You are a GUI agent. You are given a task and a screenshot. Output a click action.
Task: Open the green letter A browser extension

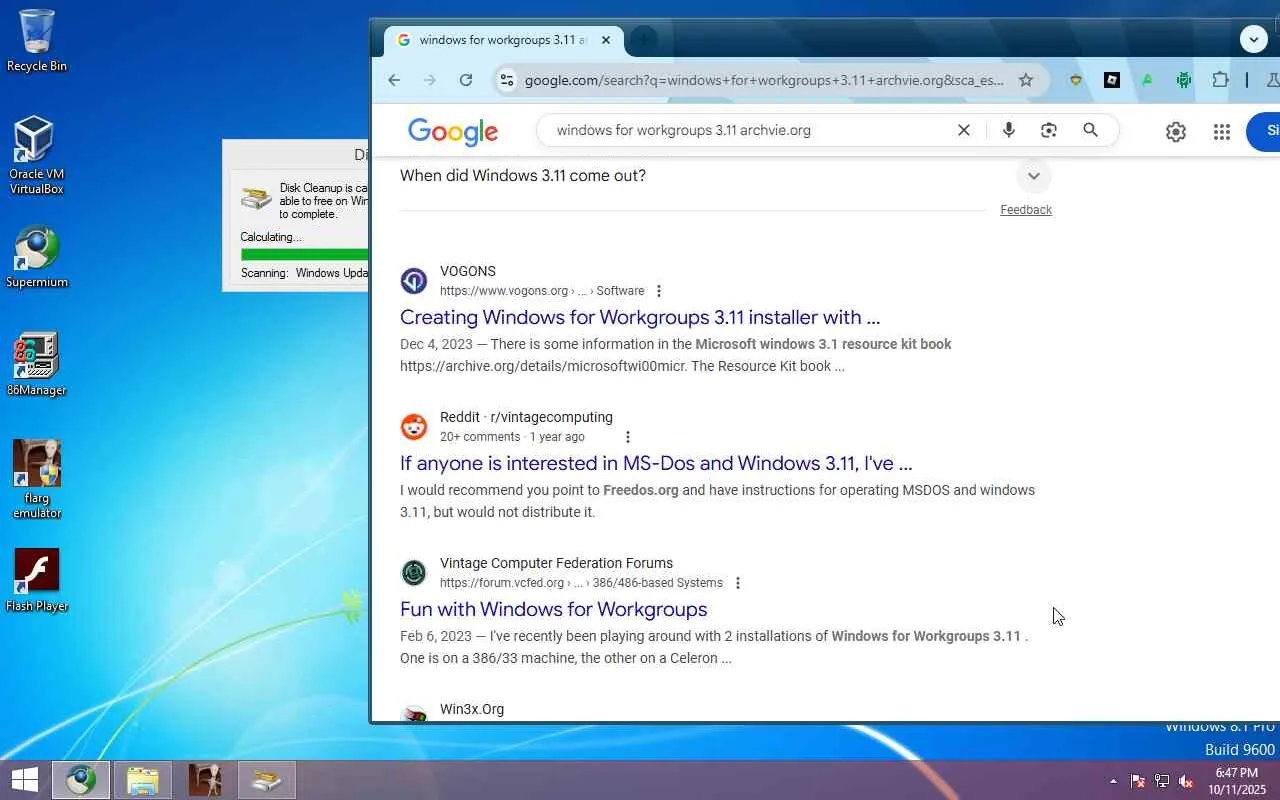point(1148,80)
